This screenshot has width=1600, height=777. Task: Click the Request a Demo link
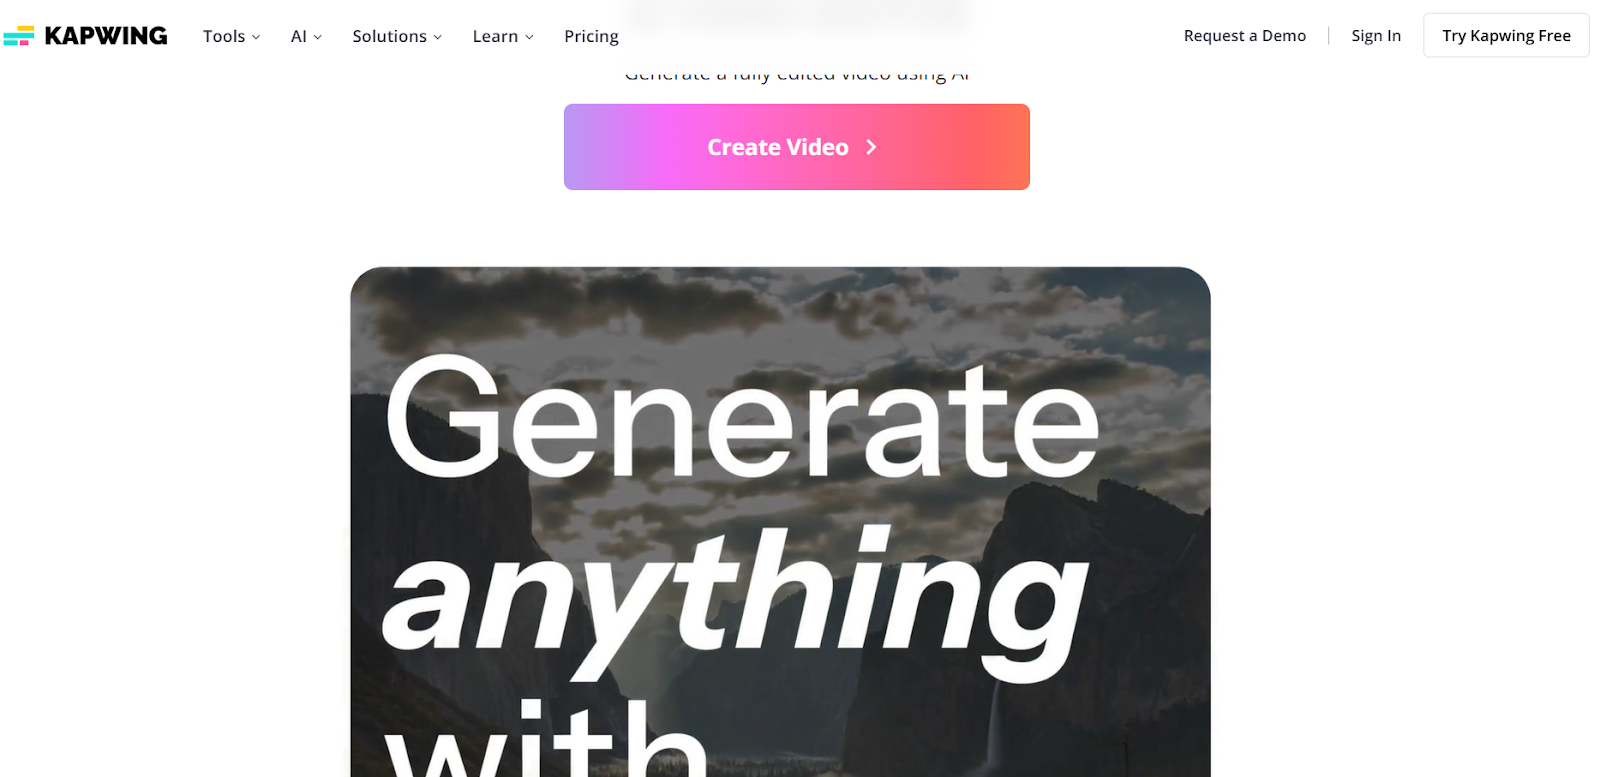[1245, 36]
